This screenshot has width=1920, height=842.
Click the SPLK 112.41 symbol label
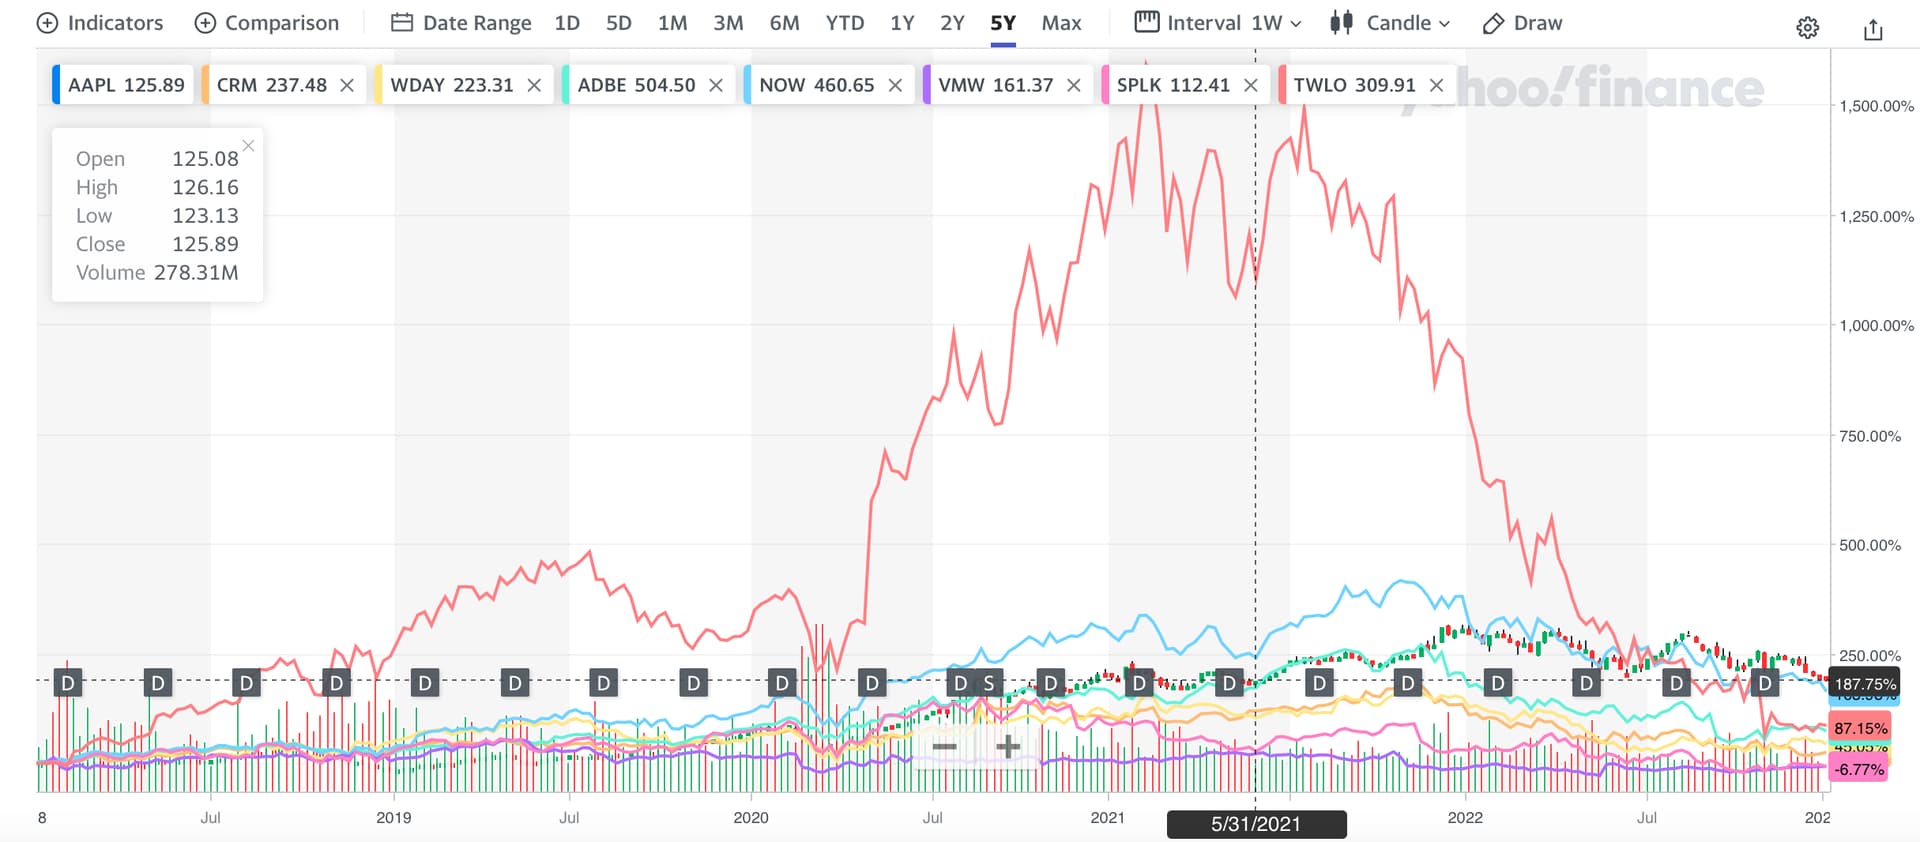tap(1173, 85)
